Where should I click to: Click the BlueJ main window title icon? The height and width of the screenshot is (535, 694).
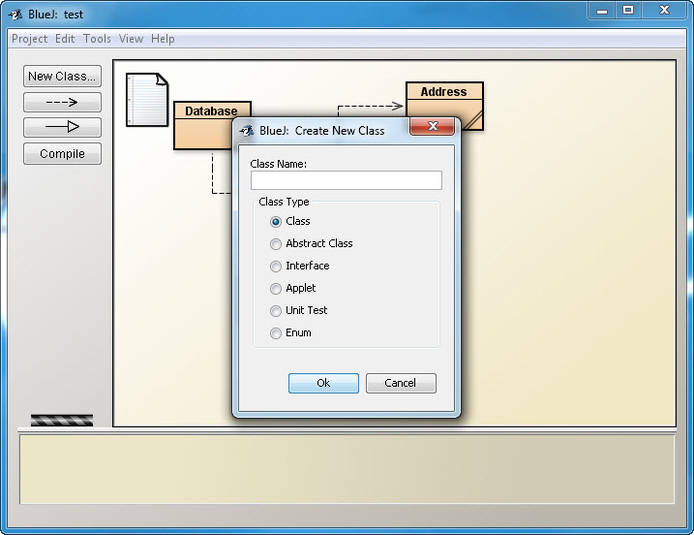coord(15,14)
